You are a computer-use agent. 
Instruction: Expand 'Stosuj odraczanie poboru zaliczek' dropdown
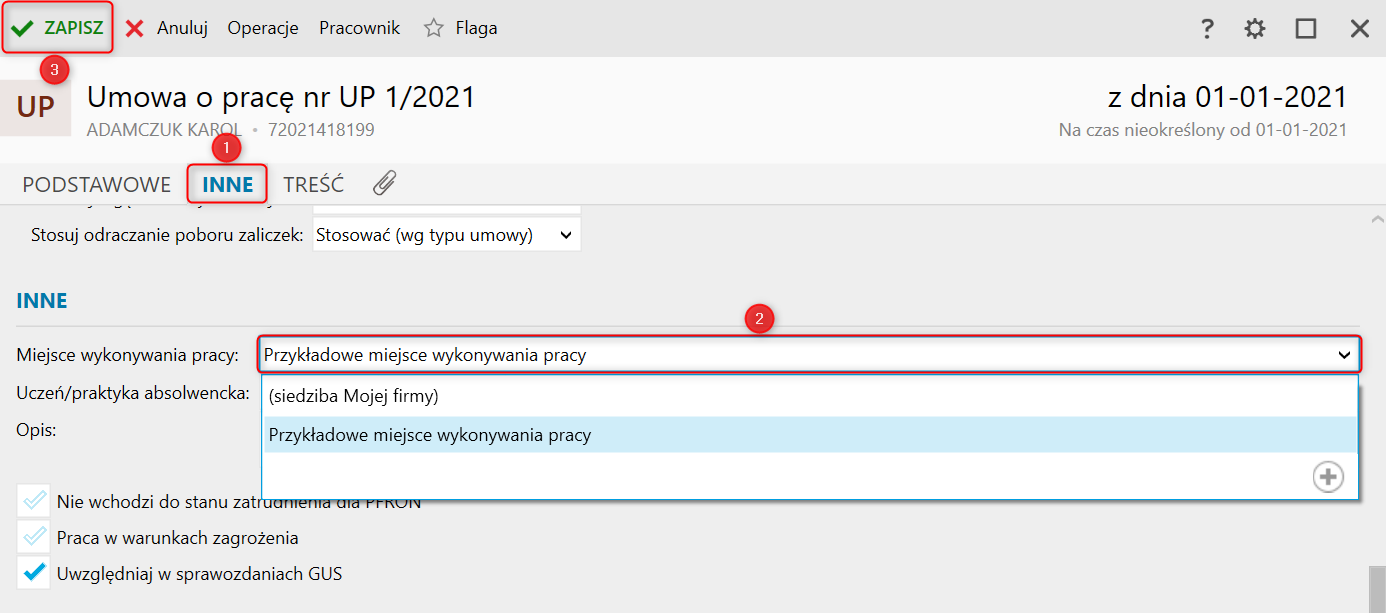pos(566,236)
